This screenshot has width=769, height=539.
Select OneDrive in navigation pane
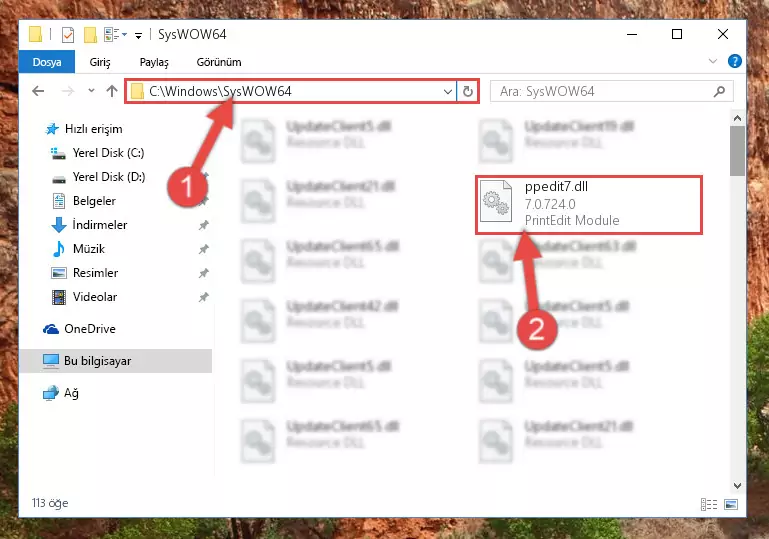tap(90, 329)
